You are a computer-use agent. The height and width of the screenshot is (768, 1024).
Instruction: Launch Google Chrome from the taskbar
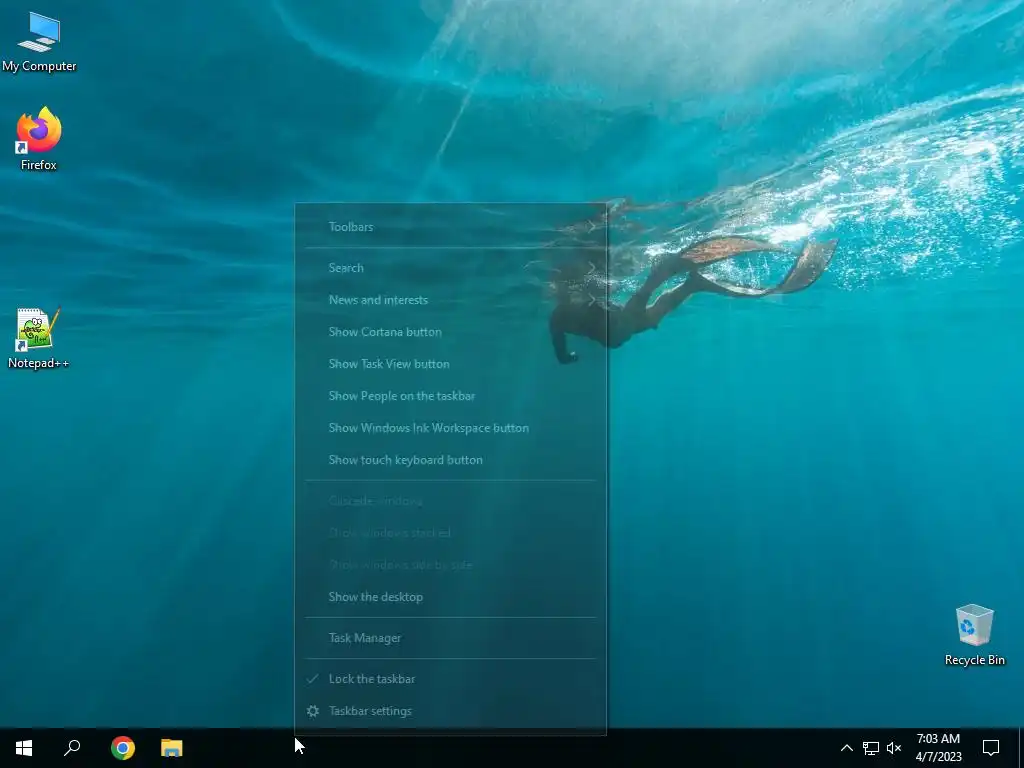click(123, 748)
